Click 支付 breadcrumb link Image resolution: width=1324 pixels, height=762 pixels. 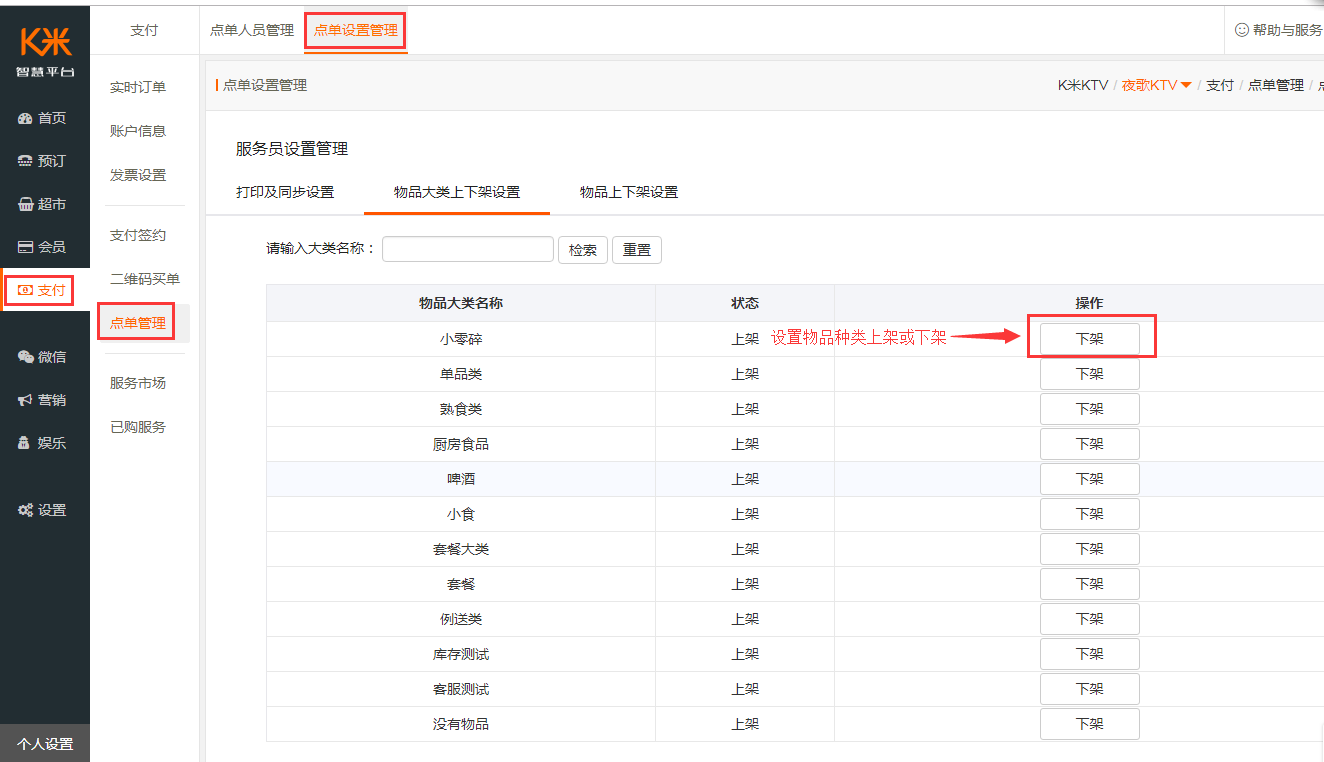[1220, 85]
